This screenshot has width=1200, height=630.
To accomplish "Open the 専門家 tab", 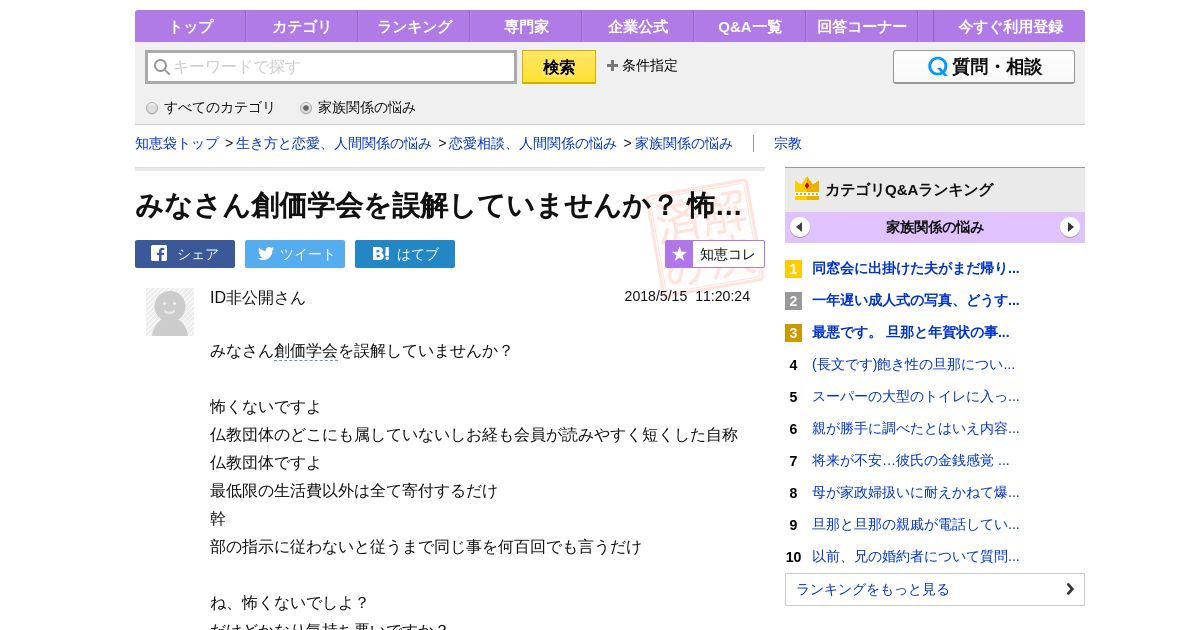I will pyautogui.click(x=526, y=26).
